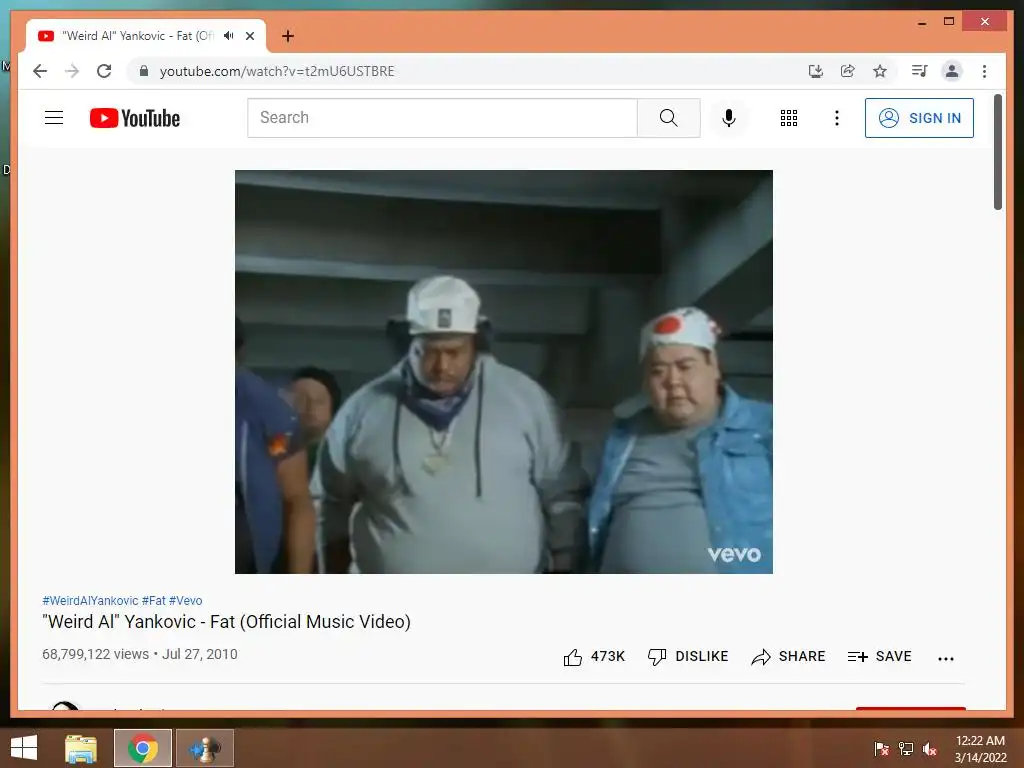
Task: Open File Explorer from the taskbar
Action: point(81,748)
